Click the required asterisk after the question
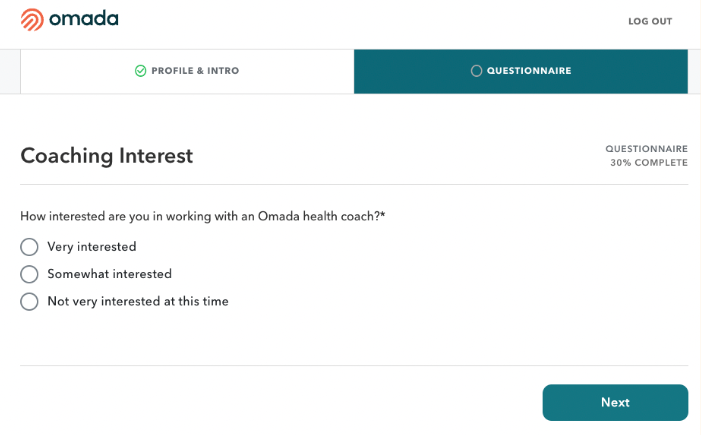701x435 pixels. tap(382, 215)
